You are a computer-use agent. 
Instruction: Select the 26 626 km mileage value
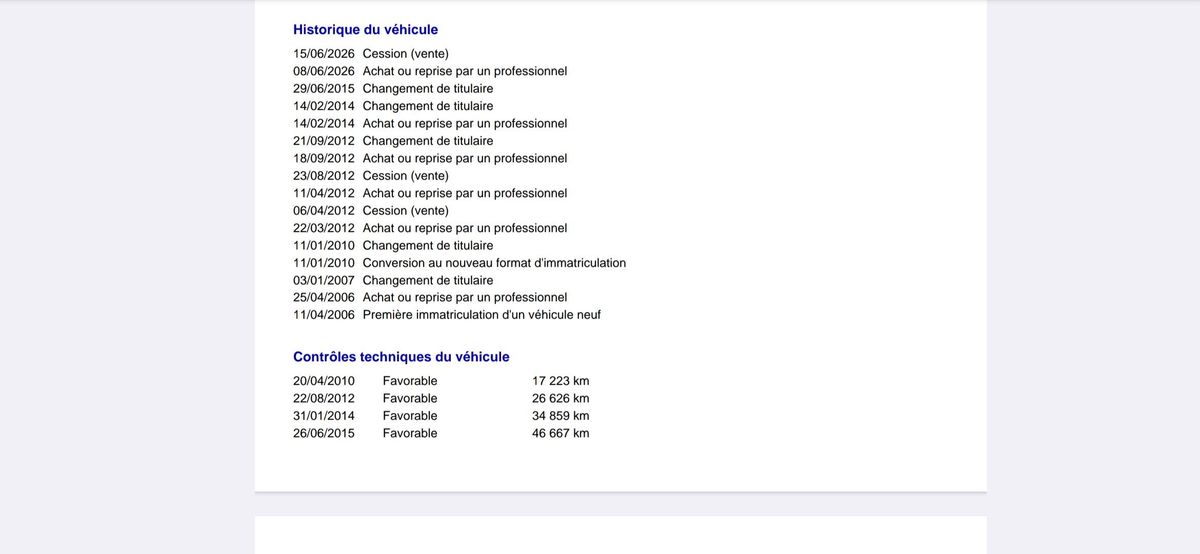click(561, 398)
